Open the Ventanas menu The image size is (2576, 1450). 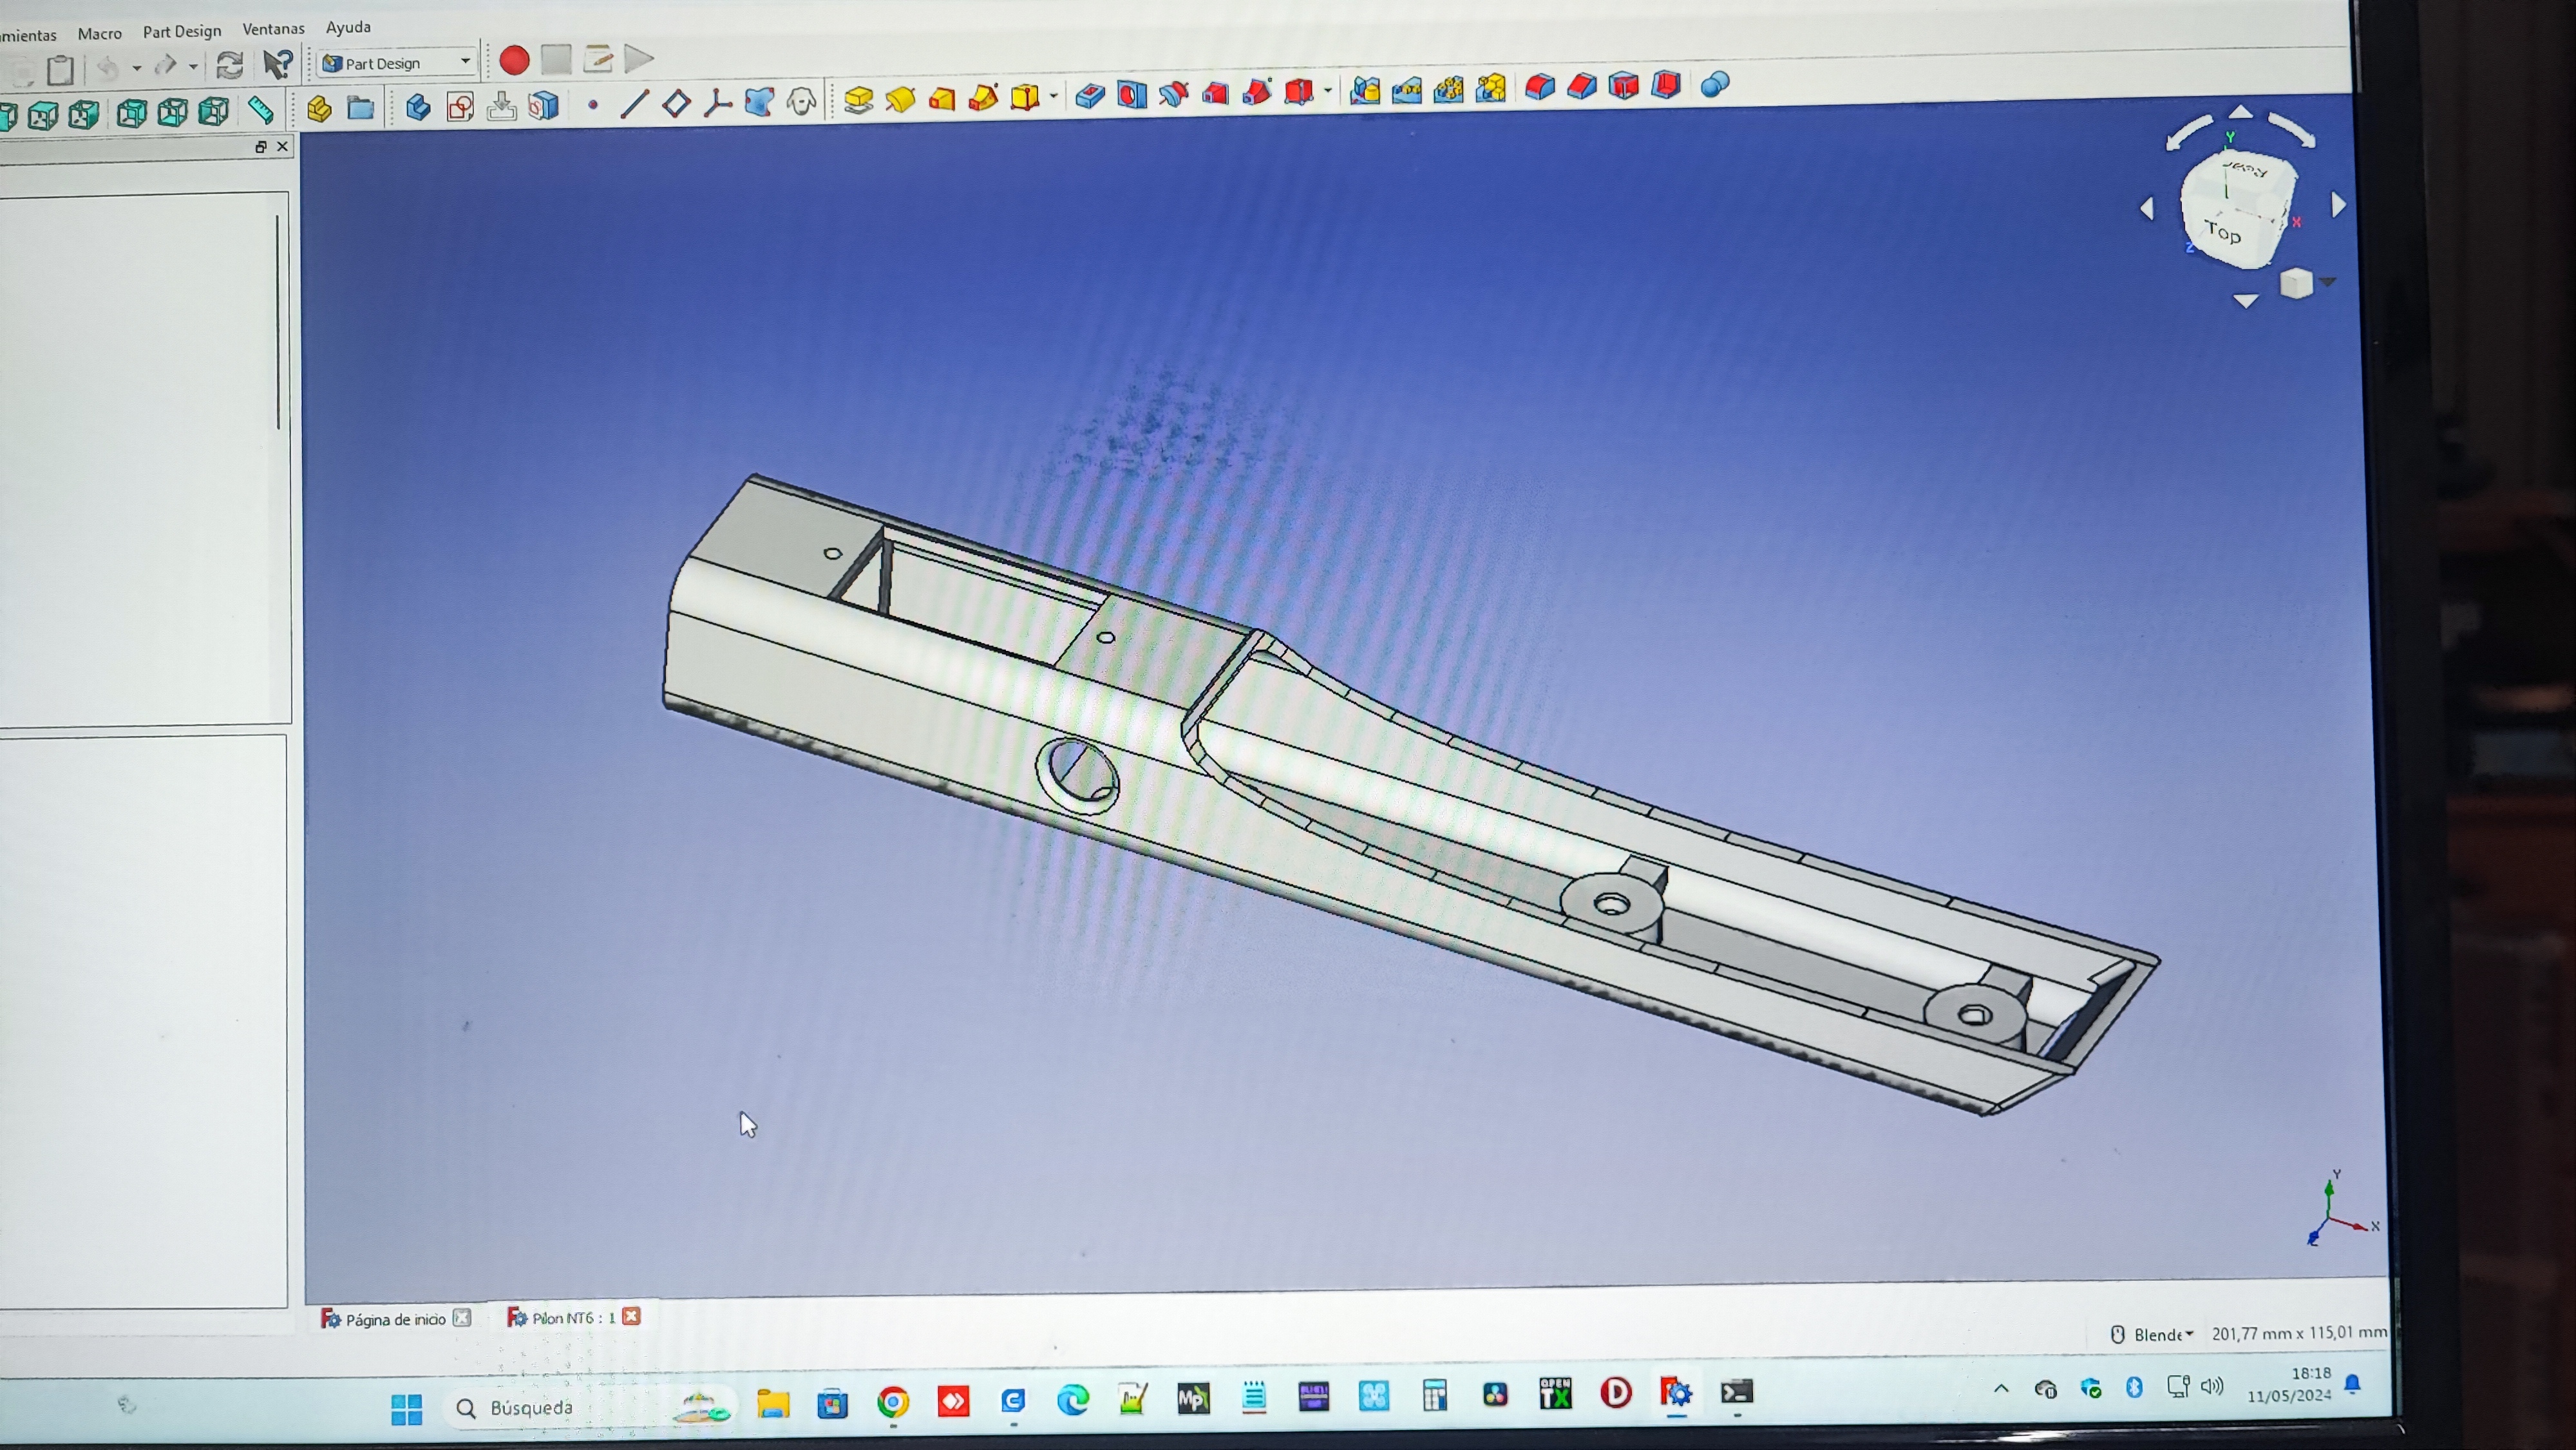(273, 29)
